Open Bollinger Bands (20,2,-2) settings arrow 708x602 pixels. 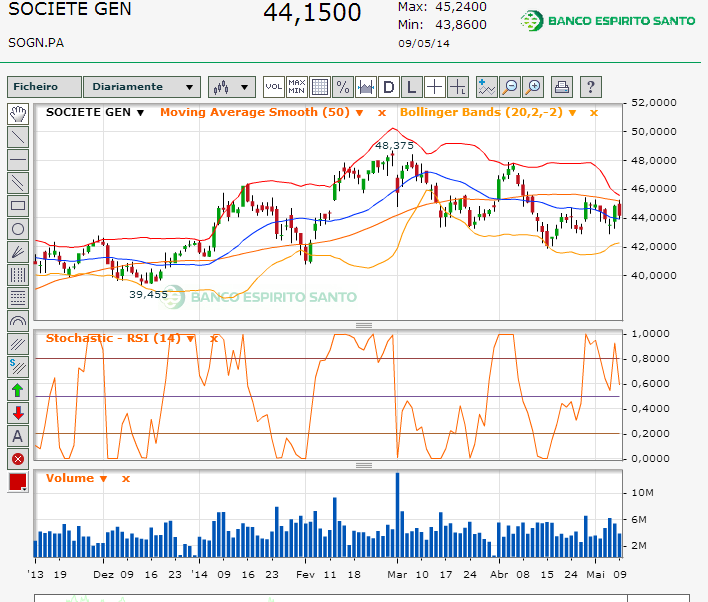[572, 113]
